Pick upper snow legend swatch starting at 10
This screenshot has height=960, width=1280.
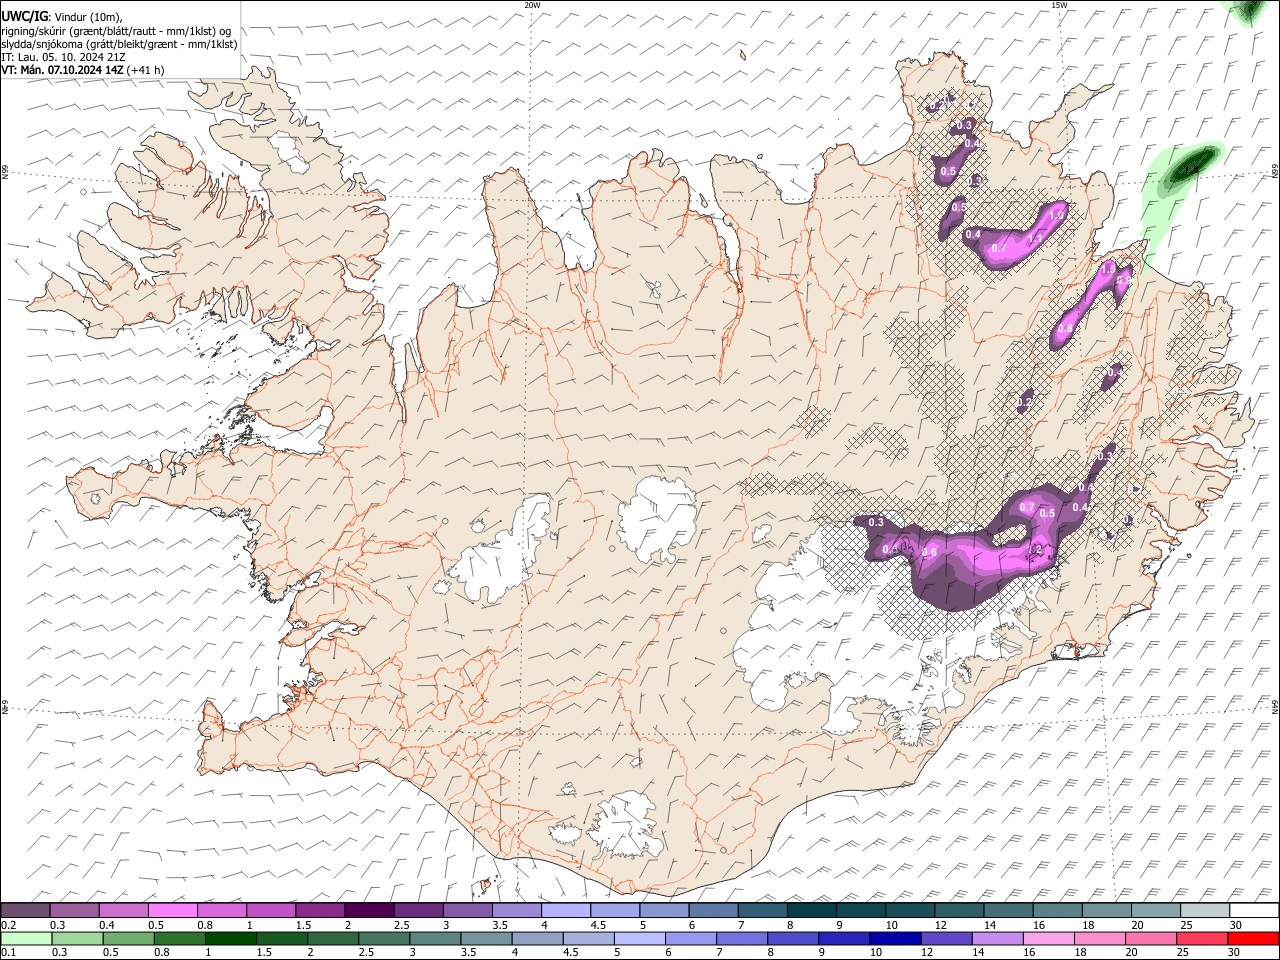910,910
